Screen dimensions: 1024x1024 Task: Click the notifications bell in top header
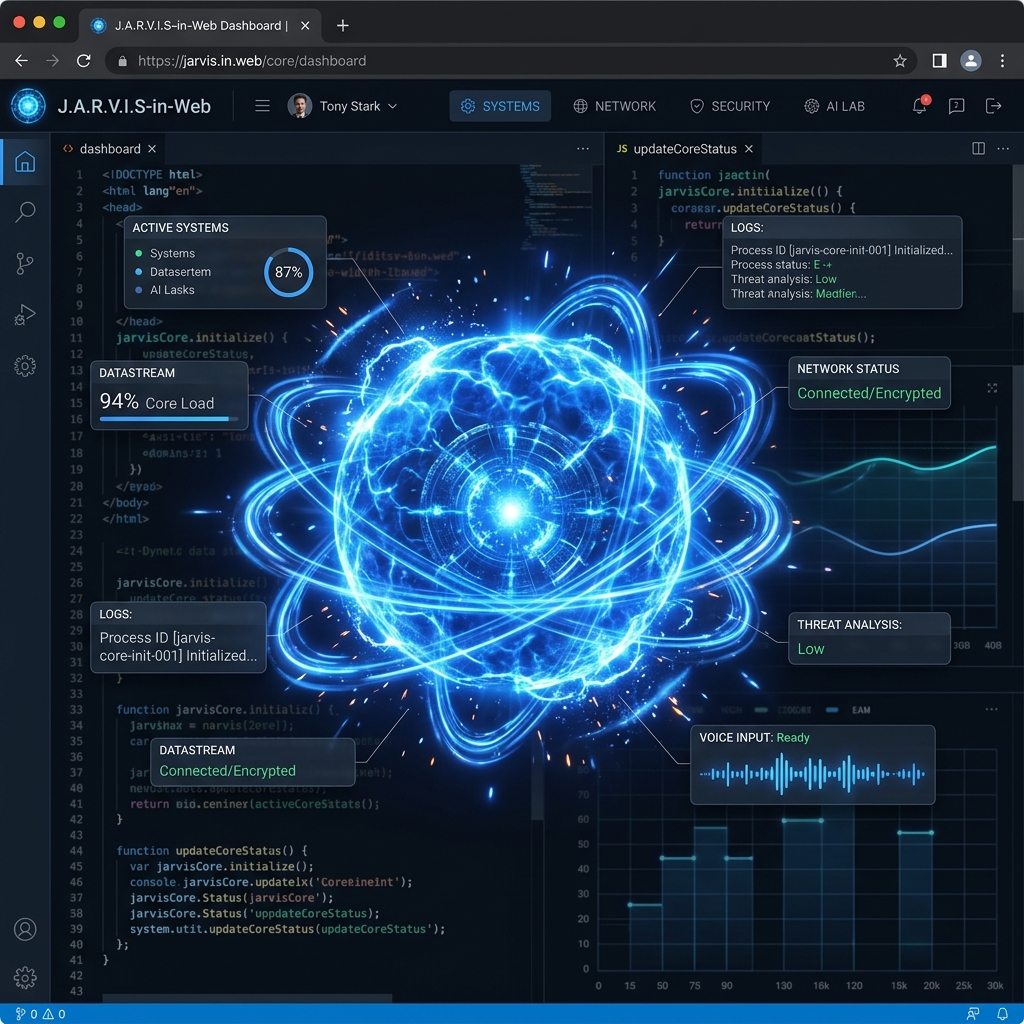coord(919,106)
